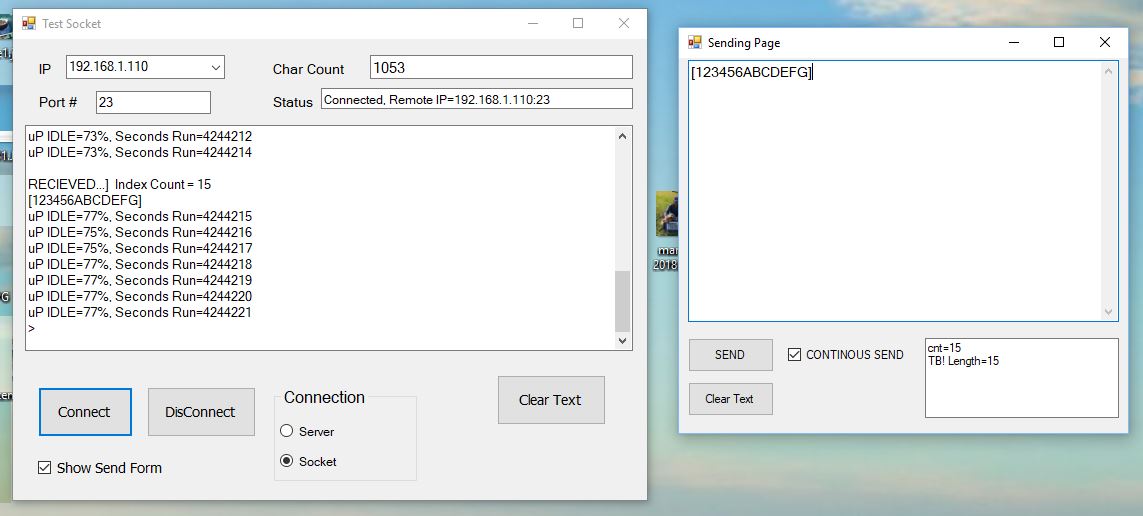
Task: Click the Test Socket title bar app icon
Action: [x=28, y=23]
